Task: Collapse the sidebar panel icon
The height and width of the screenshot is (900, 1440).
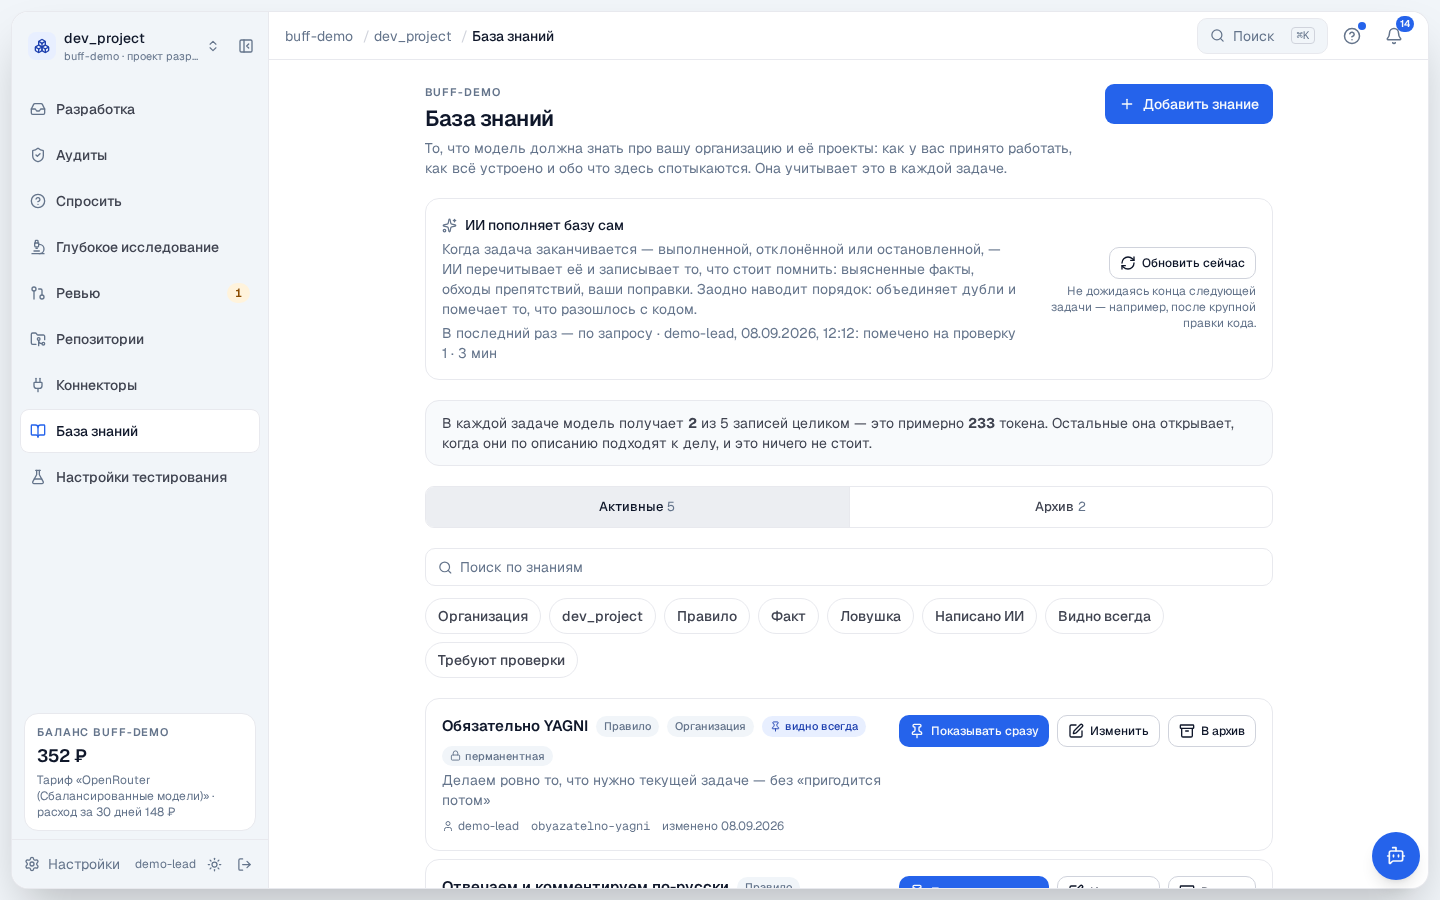Action: [246, 46]
